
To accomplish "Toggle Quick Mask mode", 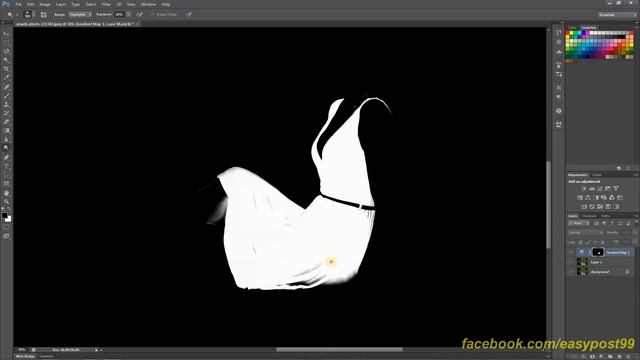I will (x=6, y=227).
